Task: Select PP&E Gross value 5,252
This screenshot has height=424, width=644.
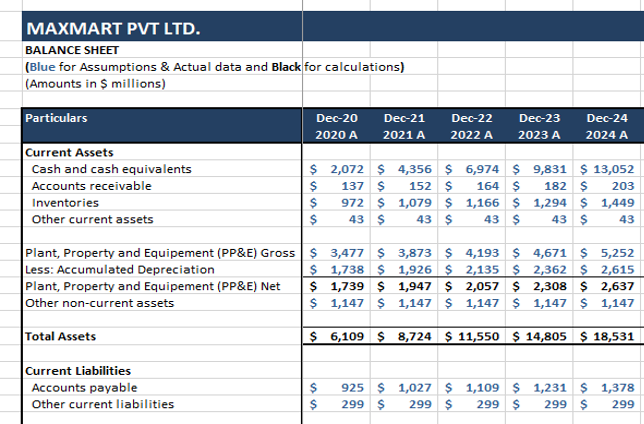Action: (x=618, y=253)
